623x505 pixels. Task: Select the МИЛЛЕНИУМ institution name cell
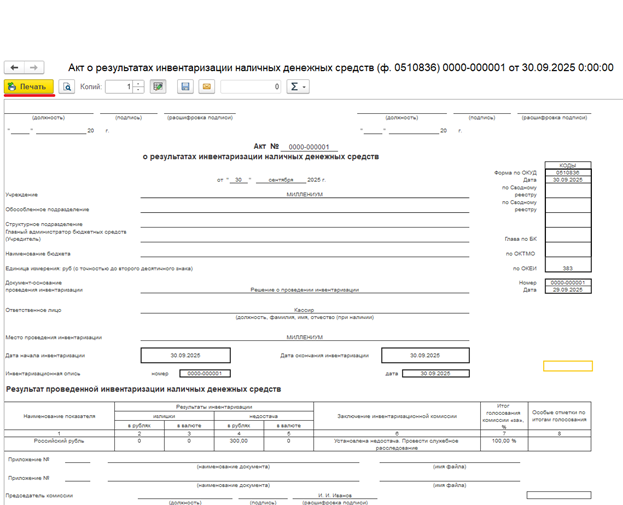[304, 194]
